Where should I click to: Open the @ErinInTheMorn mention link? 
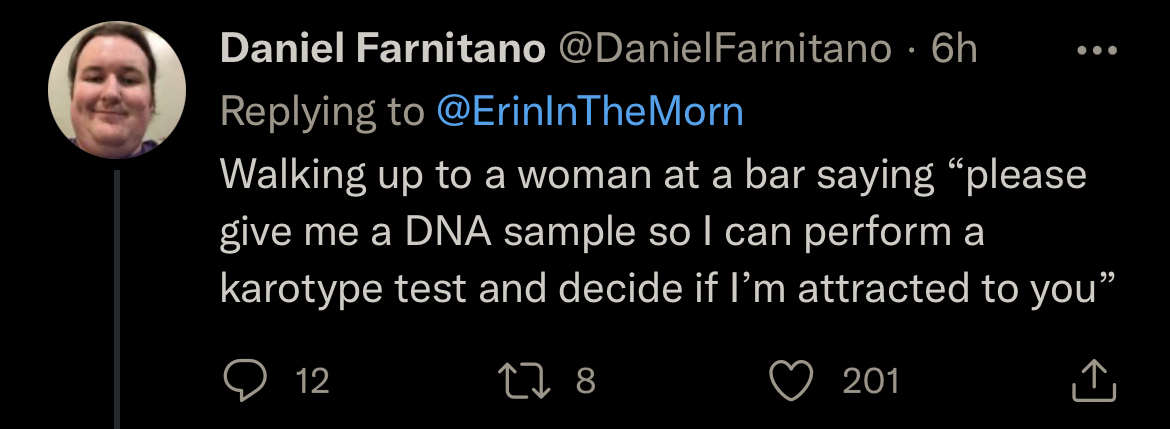[x=589, y=112]
